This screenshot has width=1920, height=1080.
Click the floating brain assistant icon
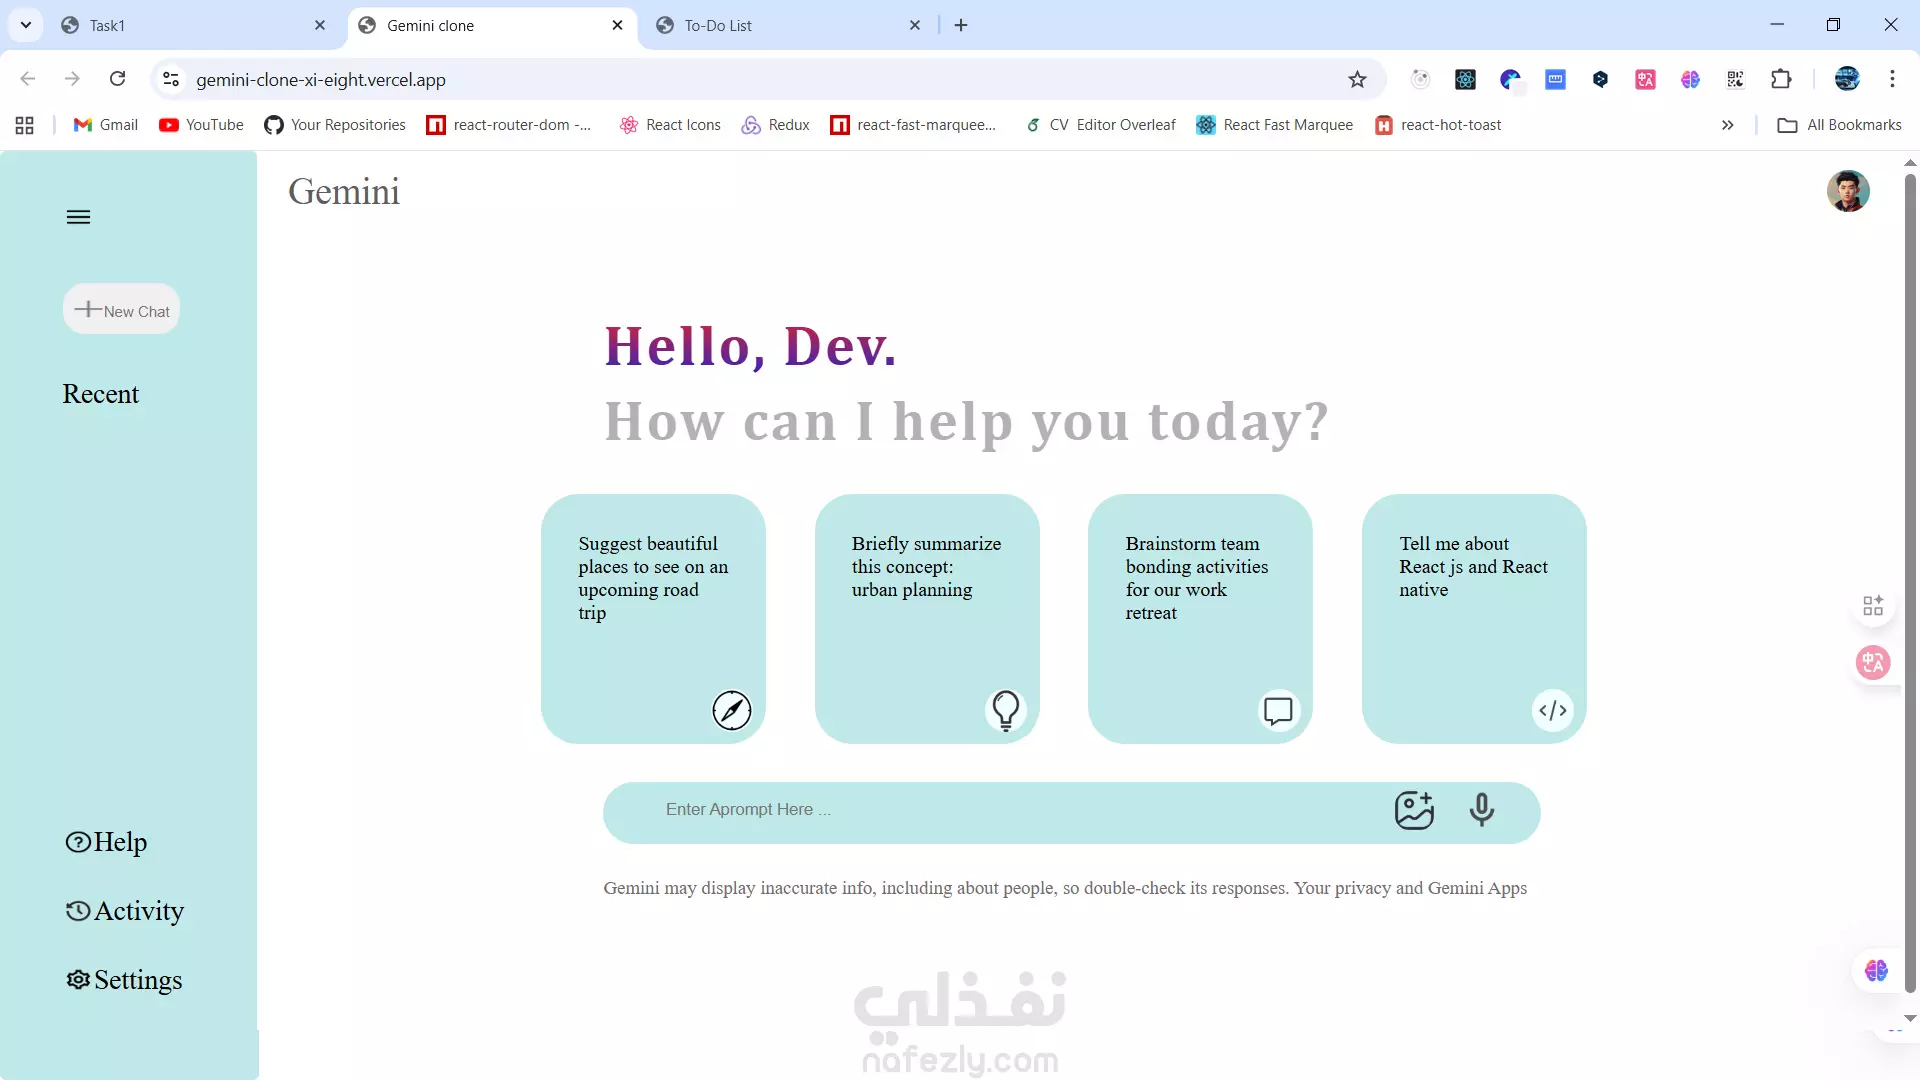click(1876, 970)
